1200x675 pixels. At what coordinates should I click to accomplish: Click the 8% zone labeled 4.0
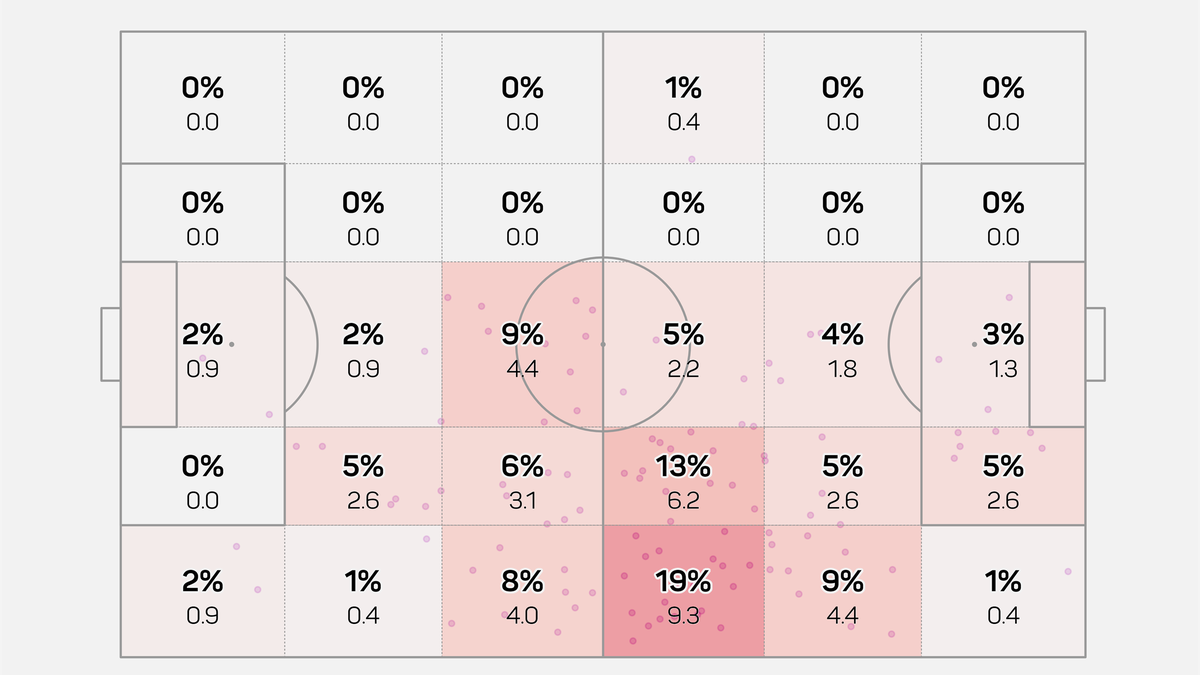click(522, 591)
